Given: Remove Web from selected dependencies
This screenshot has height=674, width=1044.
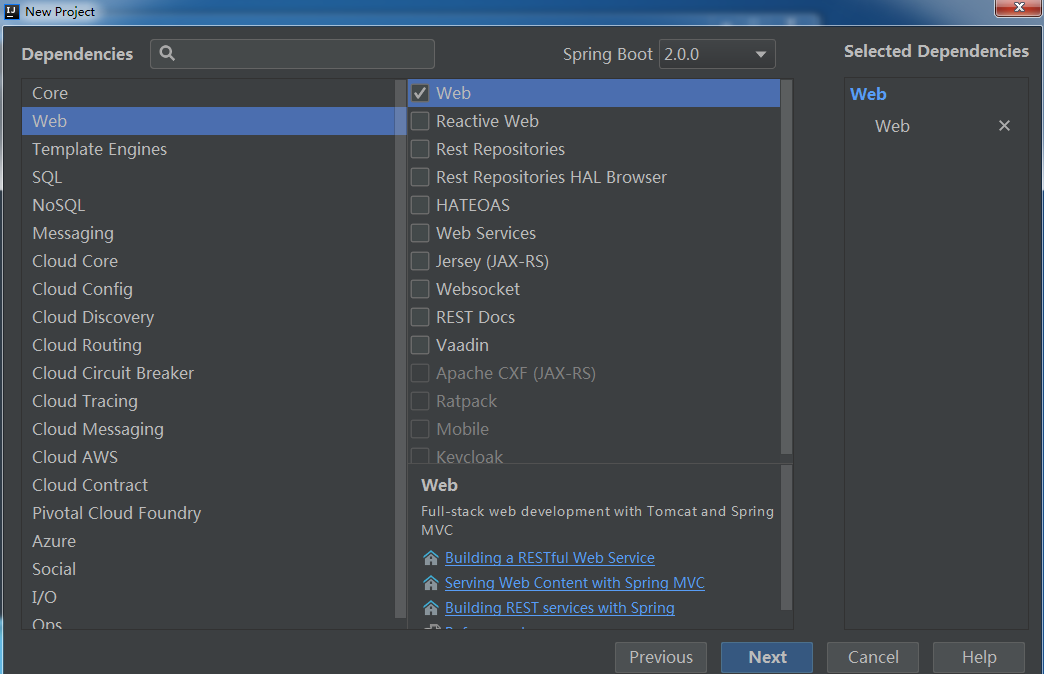Looking at the screenshot, I should pyautogui.click(x=1004, y=126).
